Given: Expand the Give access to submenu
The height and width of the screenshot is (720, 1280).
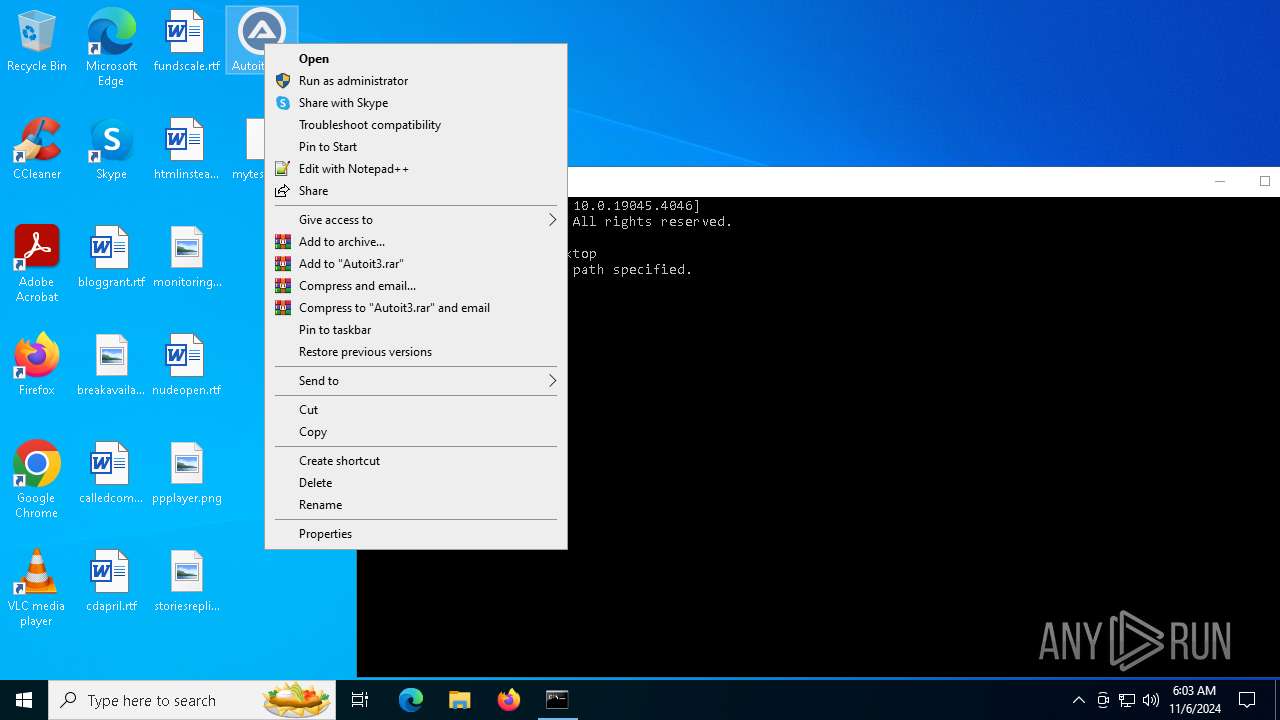Looking at the screenshot, I should pos(416,220).
